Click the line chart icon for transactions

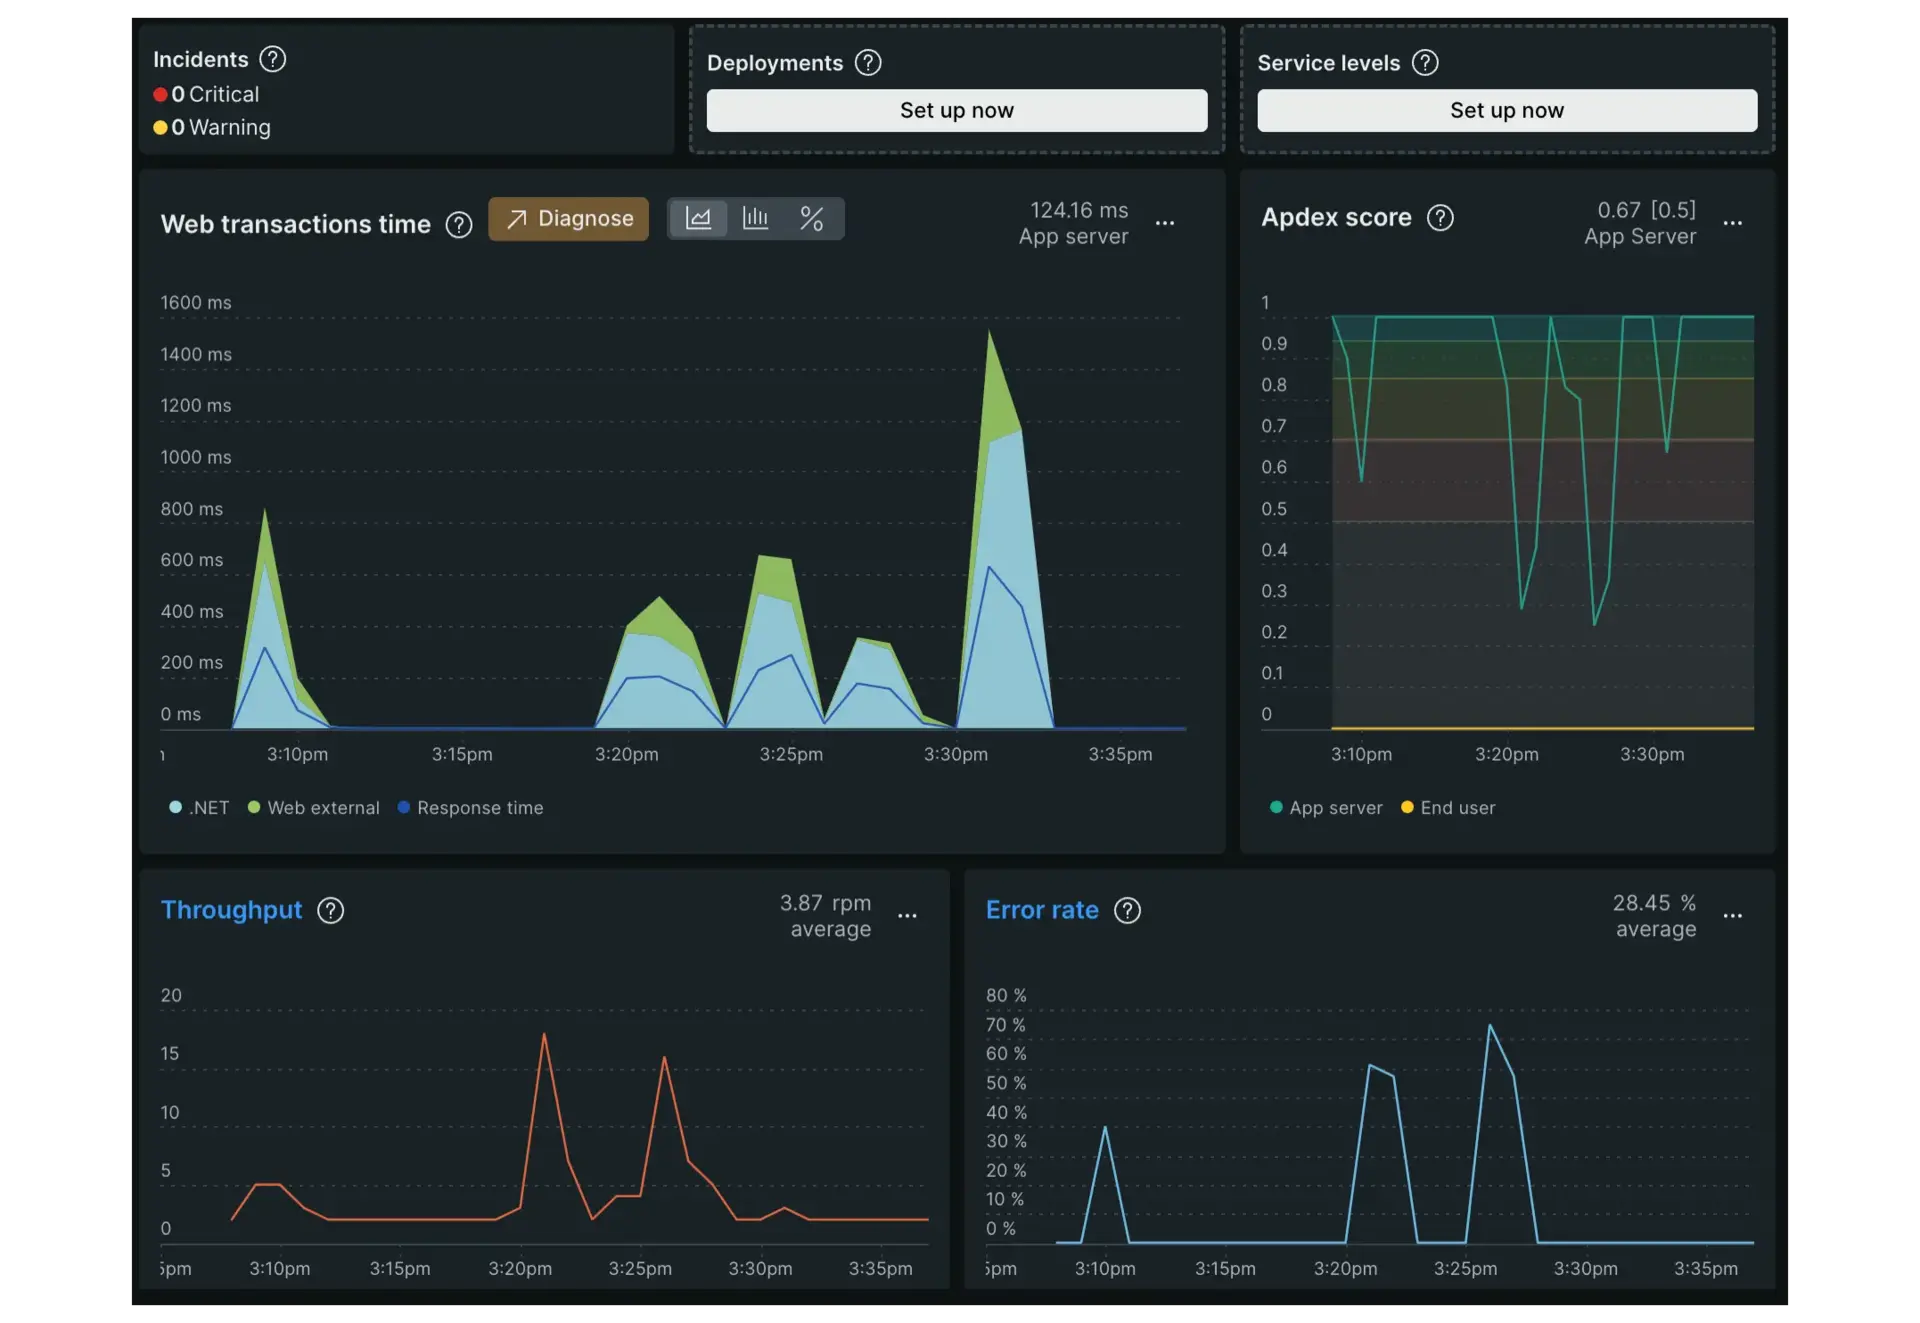click(x=697, y=217)
